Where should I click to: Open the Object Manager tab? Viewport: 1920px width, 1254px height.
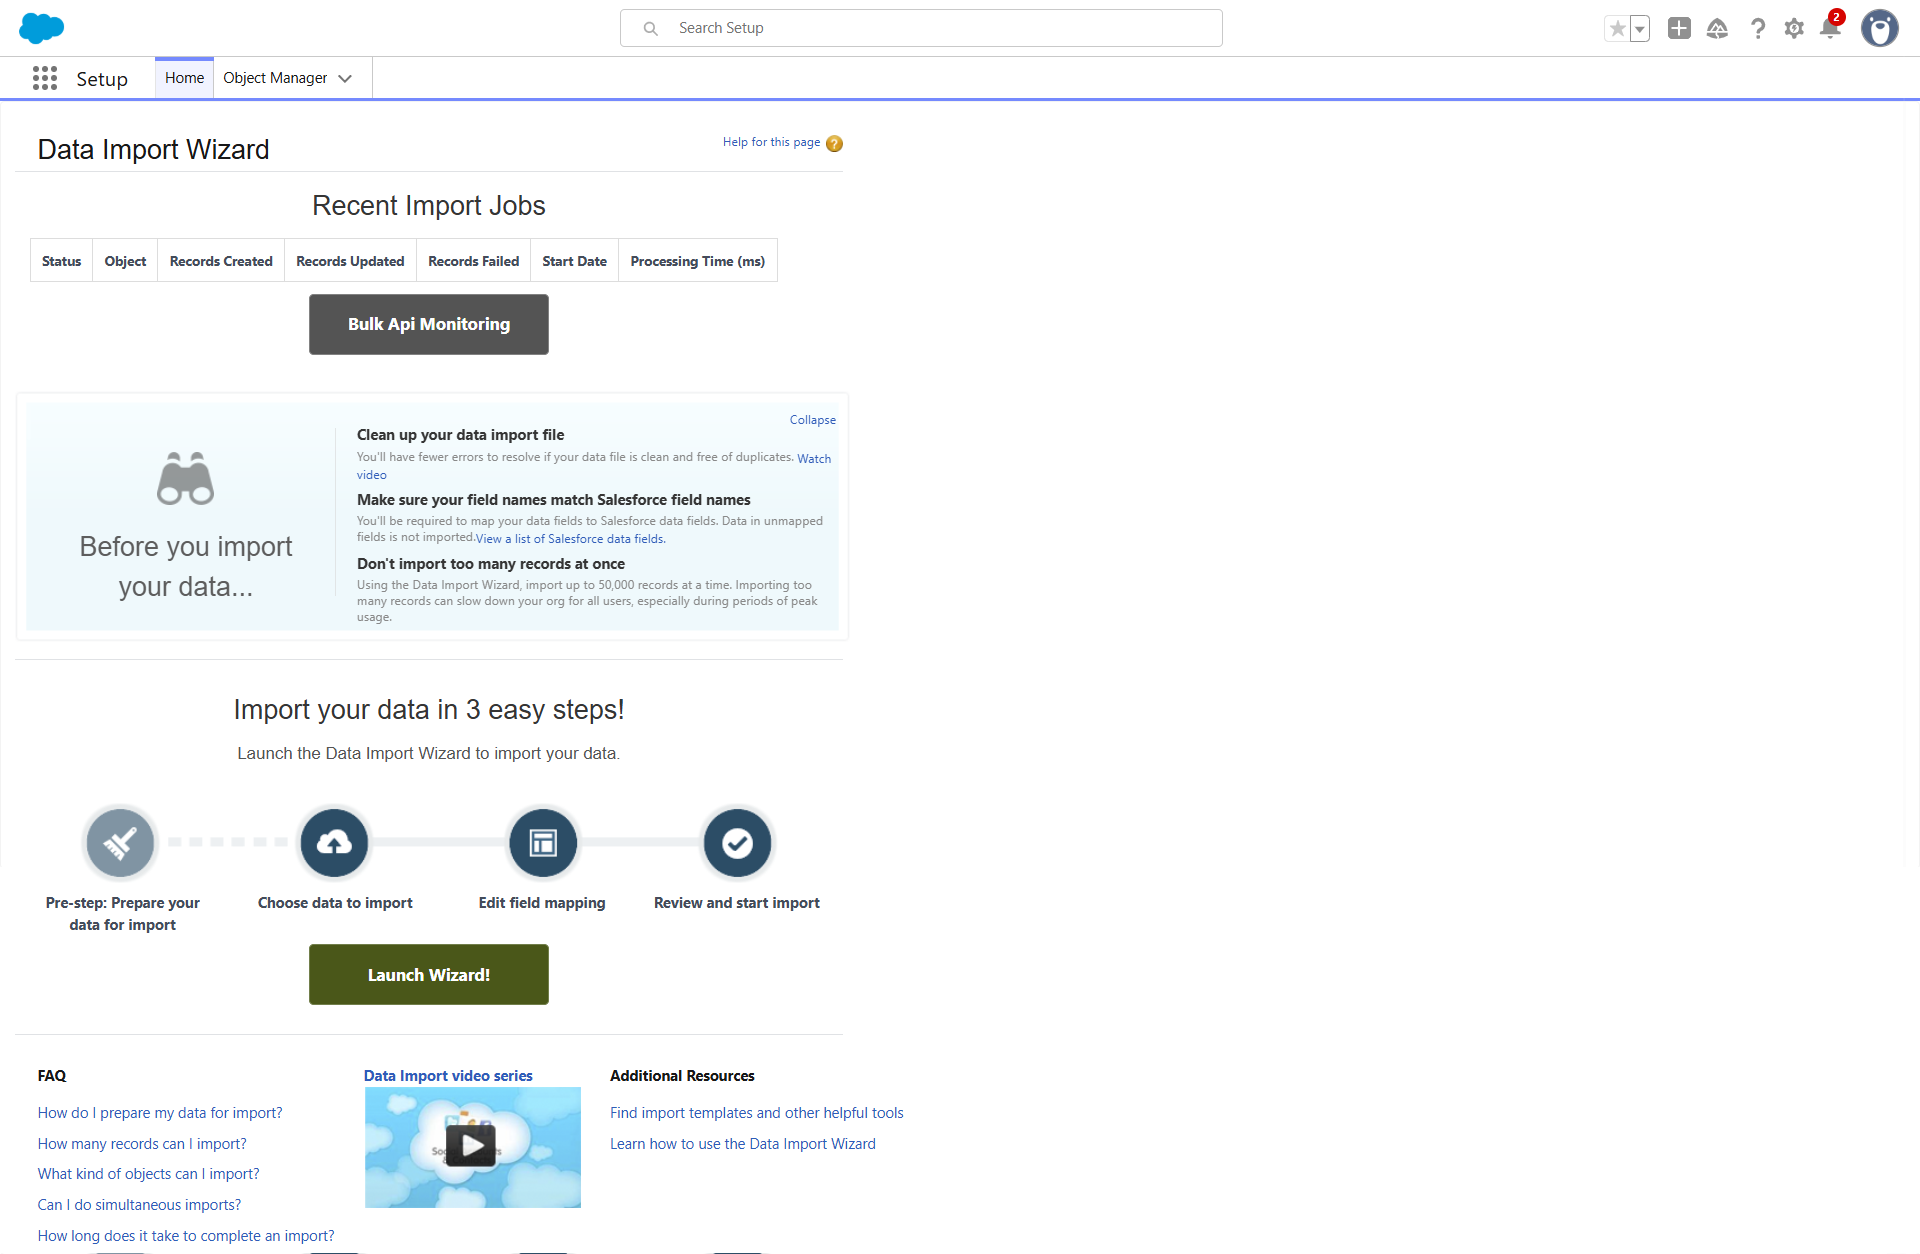[x=275, y=78]
